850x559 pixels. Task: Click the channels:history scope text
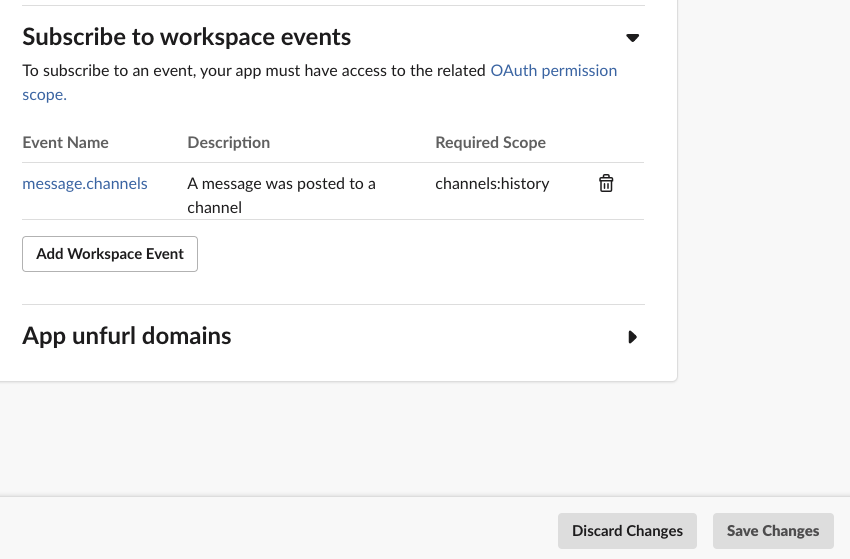click(492, 184)
